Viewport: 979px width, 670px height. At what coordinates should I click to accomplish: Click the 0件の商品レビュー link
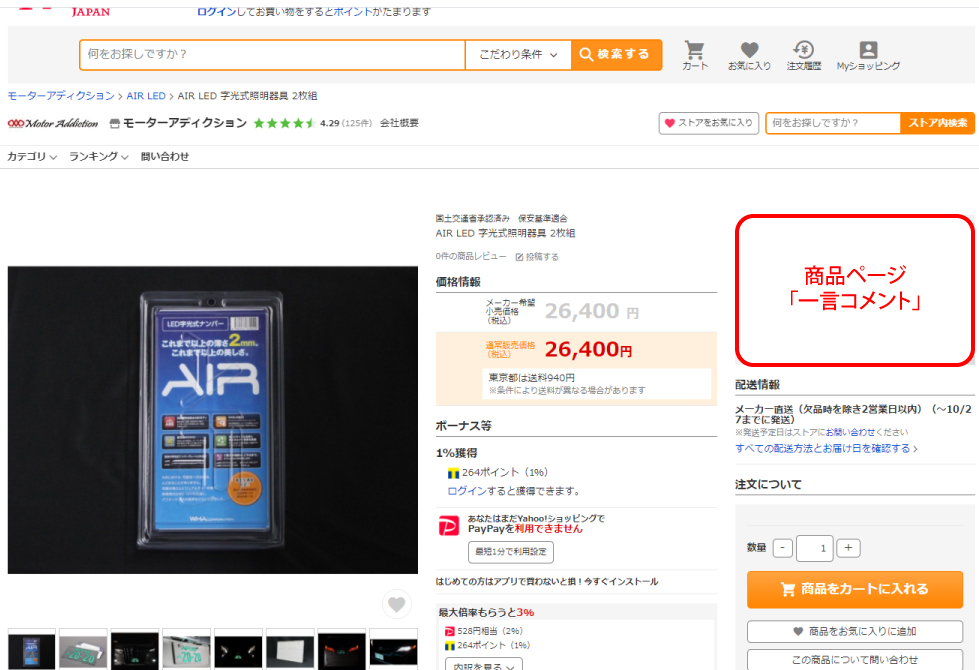tap(471, 257)
